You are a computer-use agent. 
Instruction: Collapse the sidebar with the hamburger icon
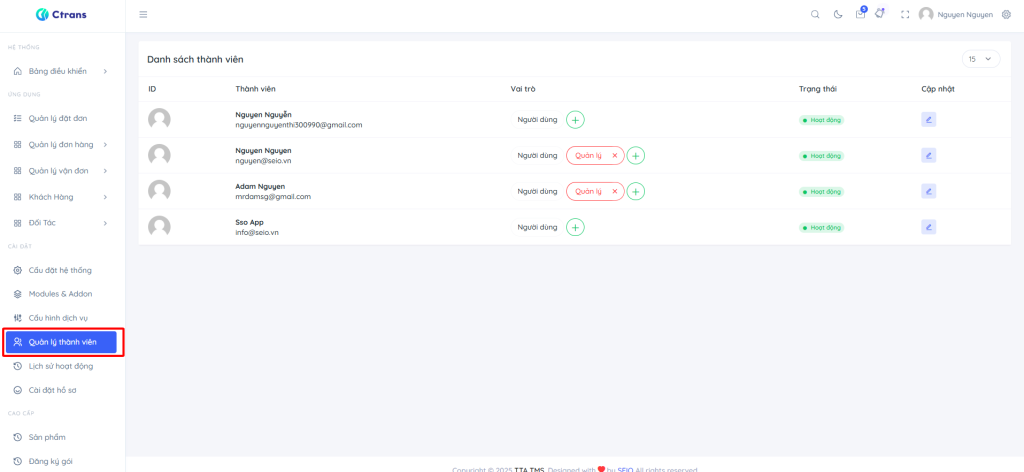[143, 15]
